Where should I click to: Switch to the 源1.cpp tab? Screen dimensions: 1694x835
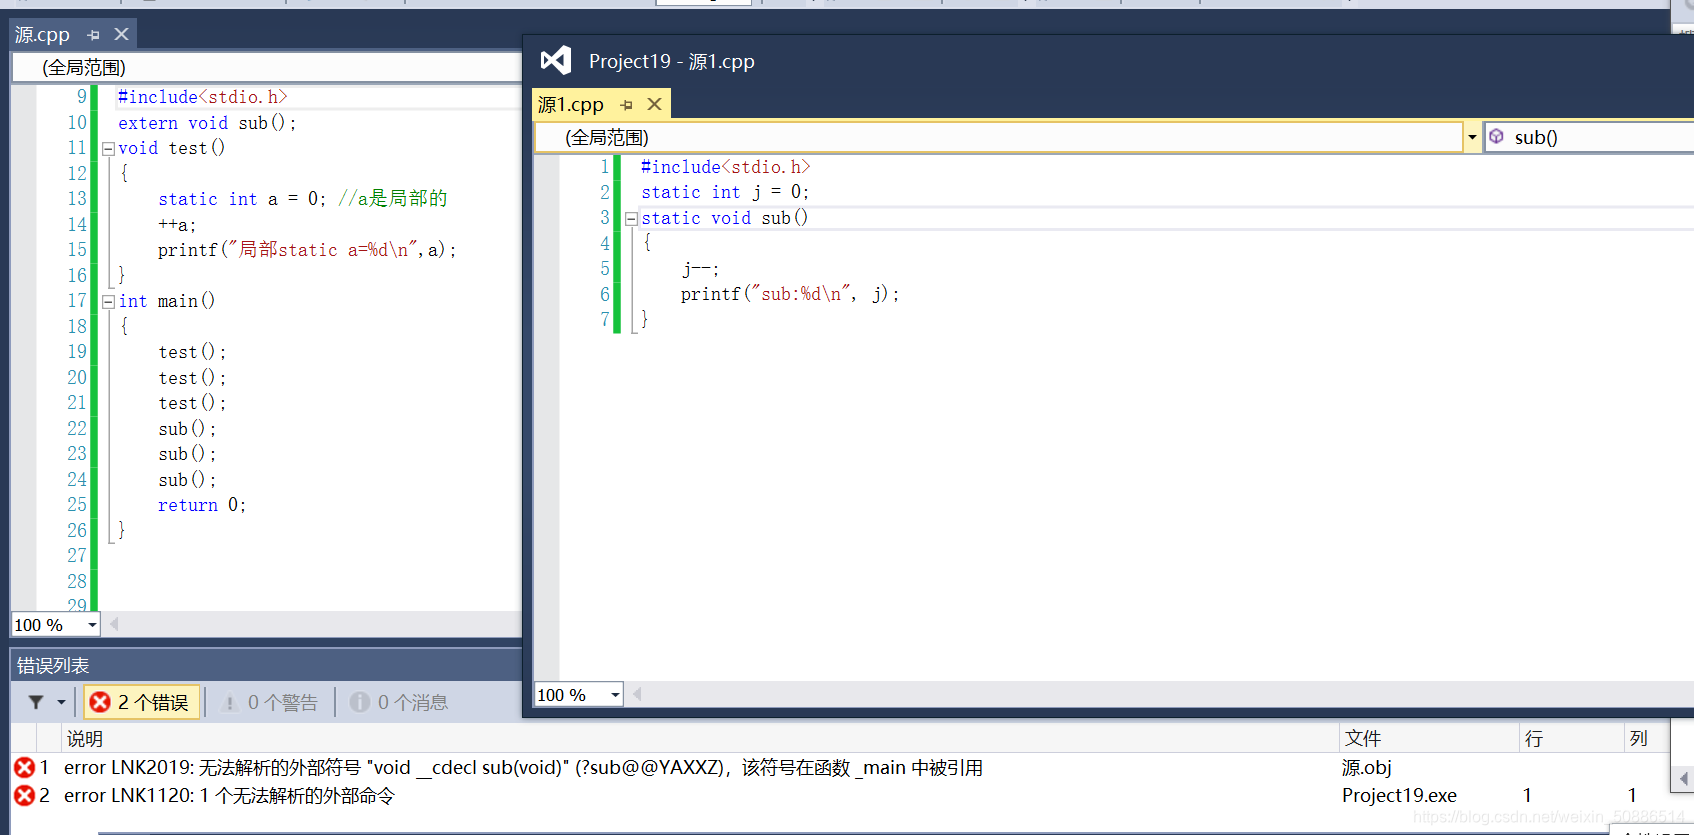[x=571, y=105]
